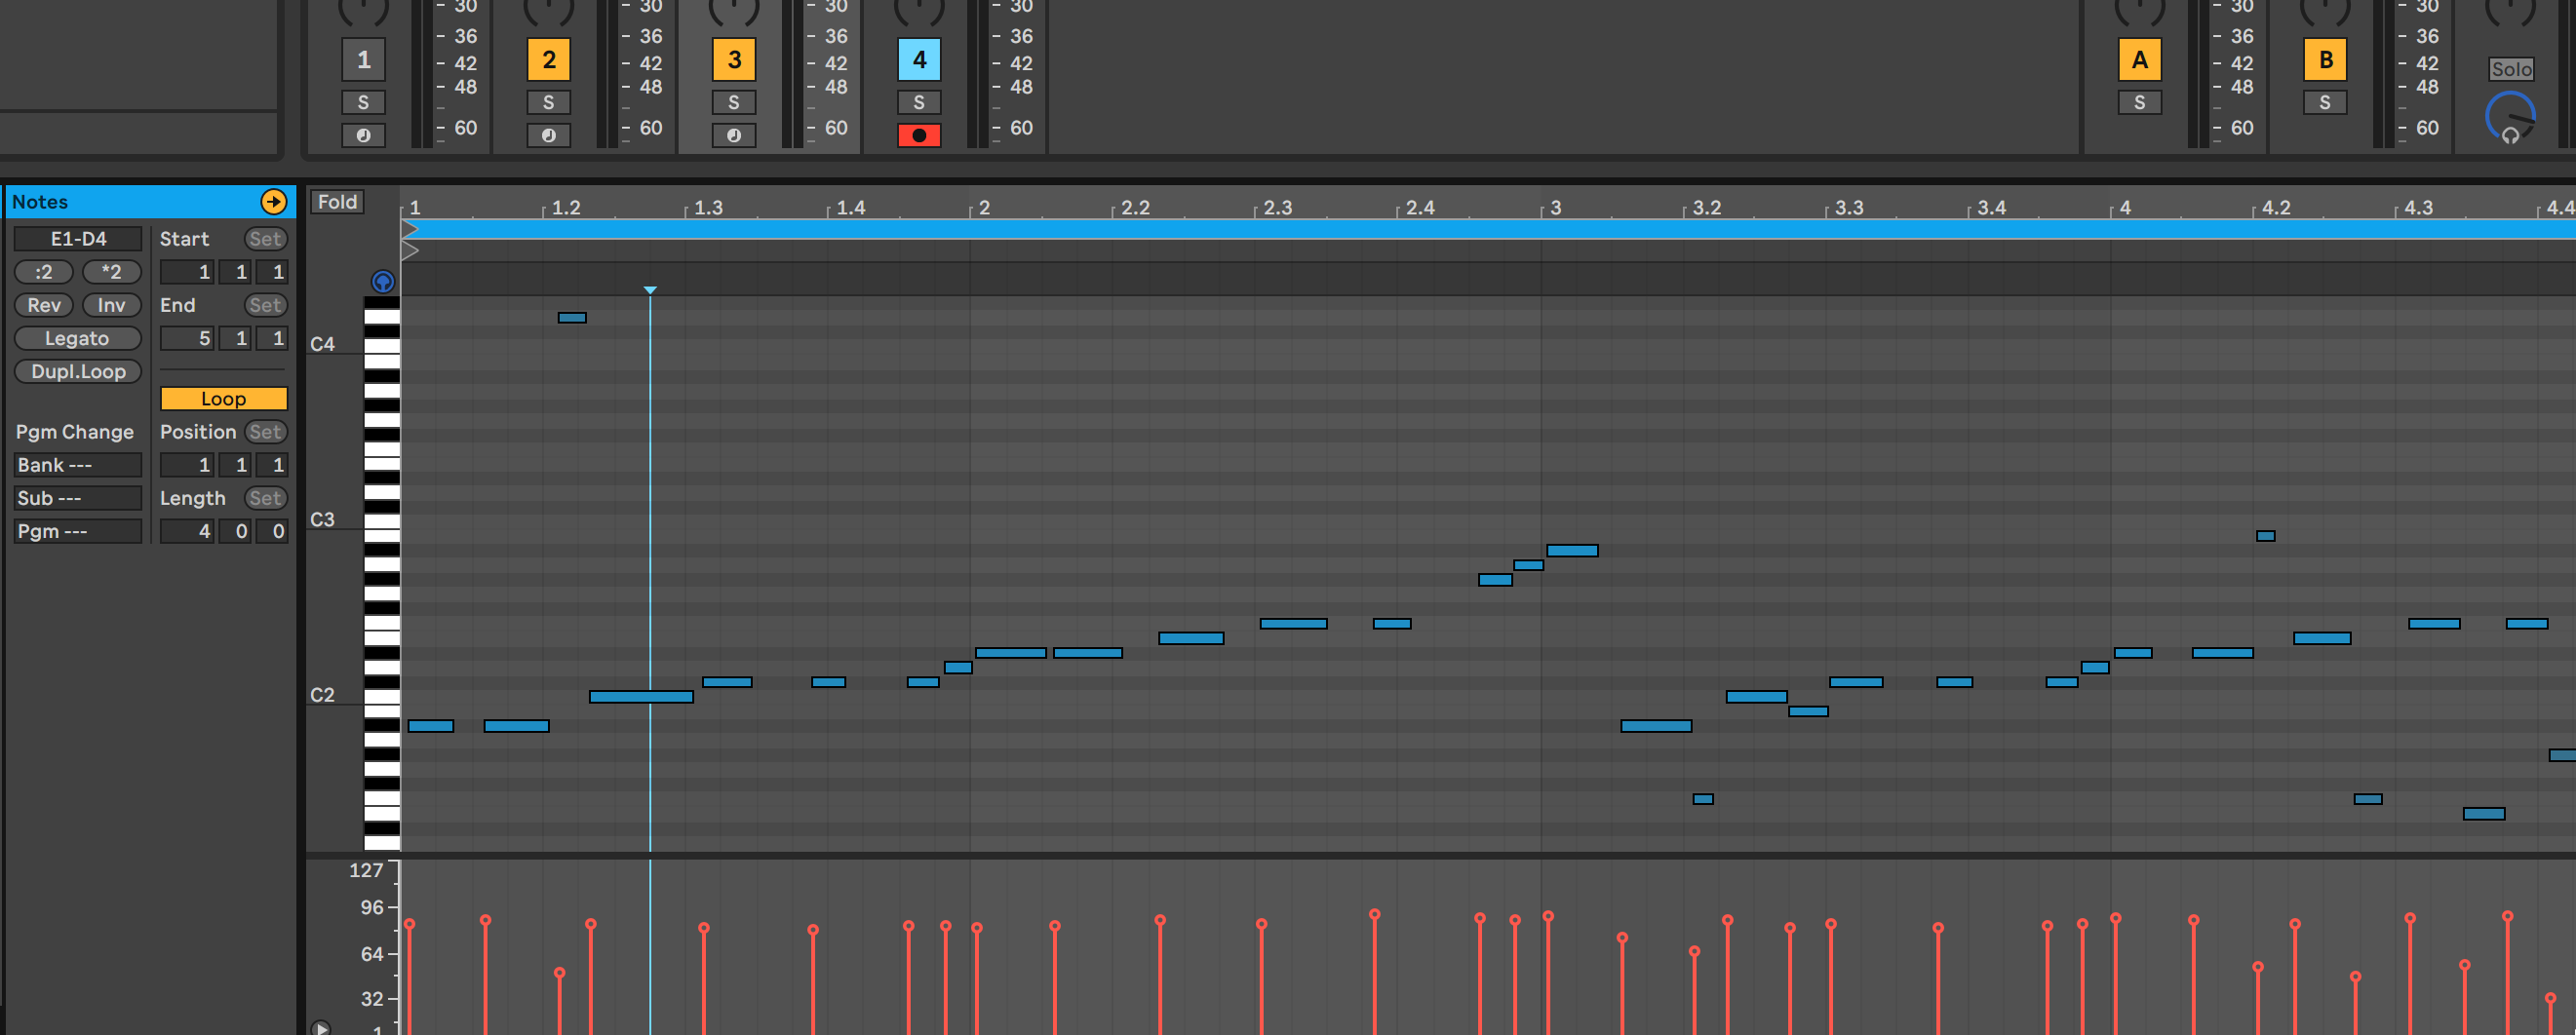
Task: Solo Return A track
Action: tap(2139, 102)
